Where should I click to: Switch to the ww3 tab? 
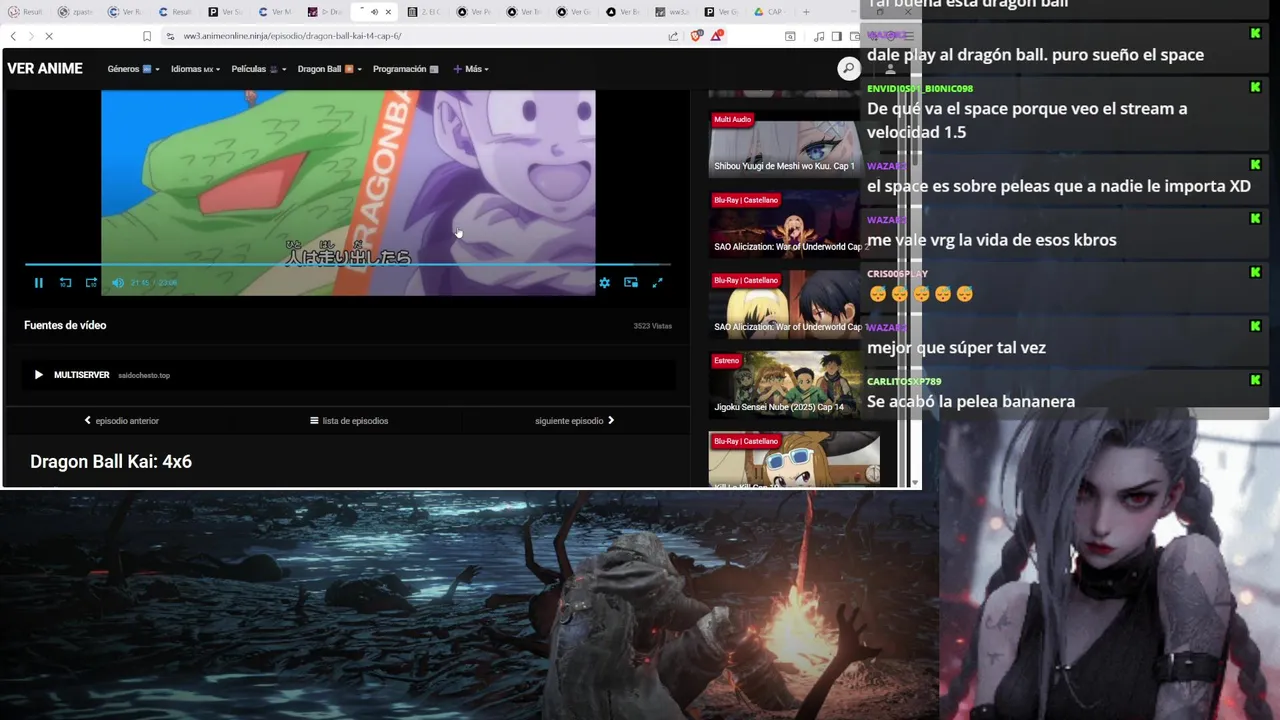[672, 12]
